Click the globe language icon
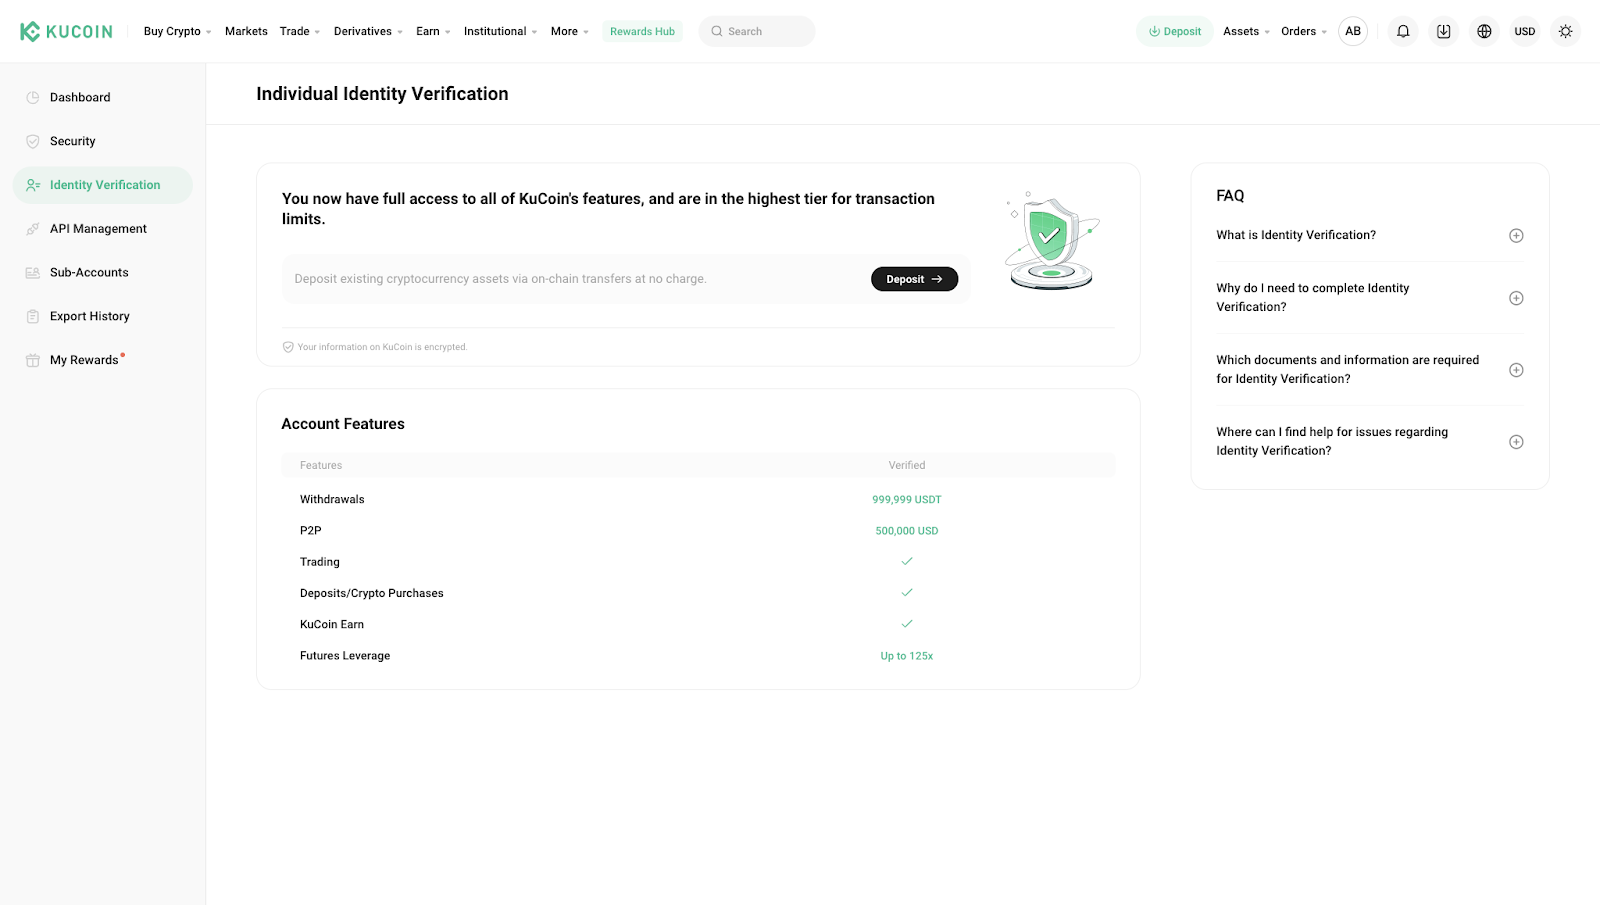1600x905 pixels. [x=1484, y=31]
